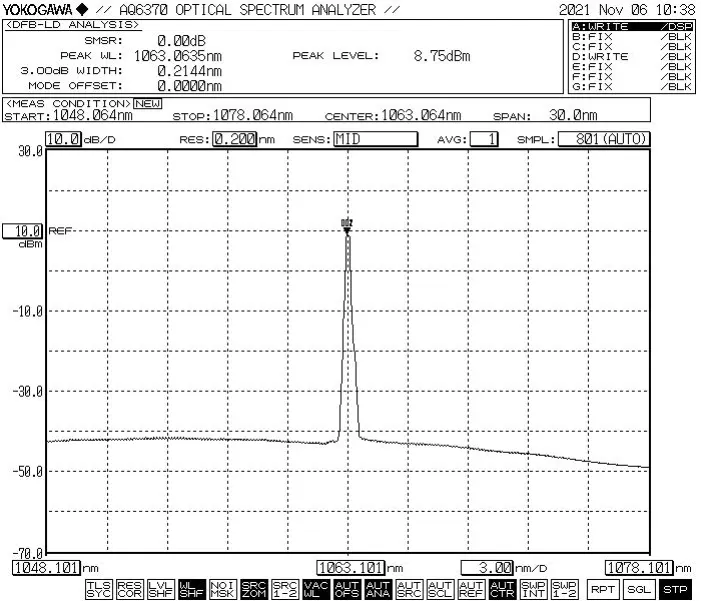This screenshot has height=601, width=701.
Task: Edit the SMPL 801 (AUTO) sampling field
Action: click(x=604, y=139)
